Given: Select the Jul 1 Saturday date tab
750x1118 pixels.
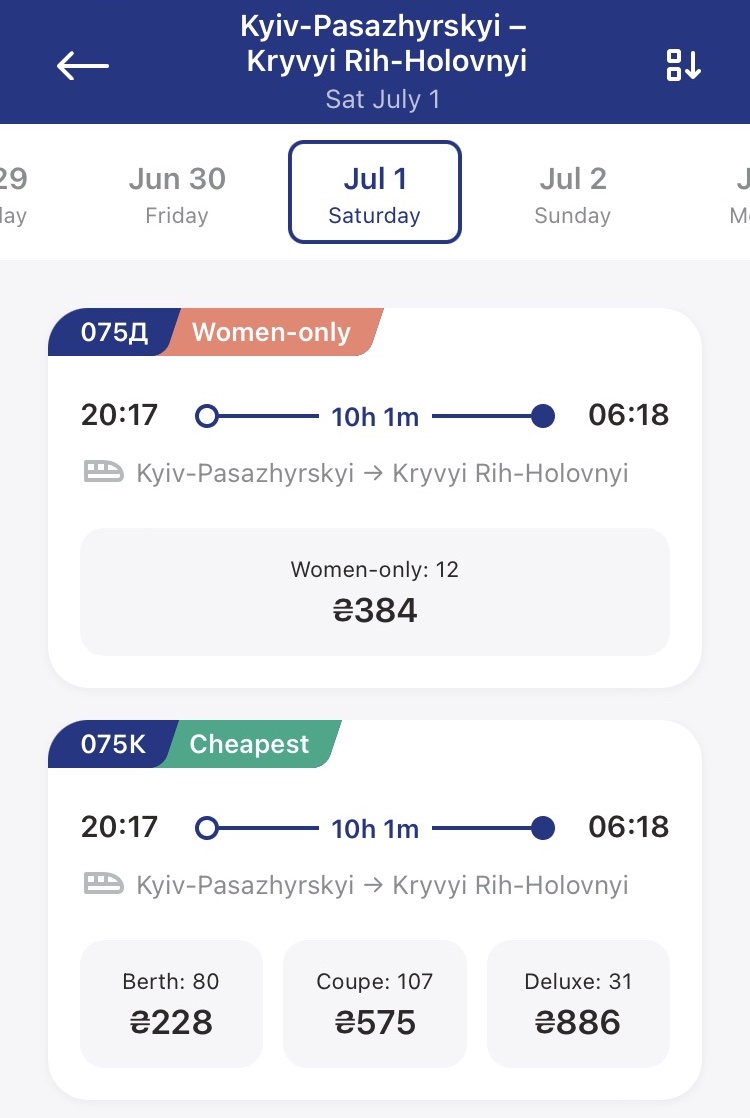Looking at the screenshot, I should pyautogui.click(x=375, y=193).
